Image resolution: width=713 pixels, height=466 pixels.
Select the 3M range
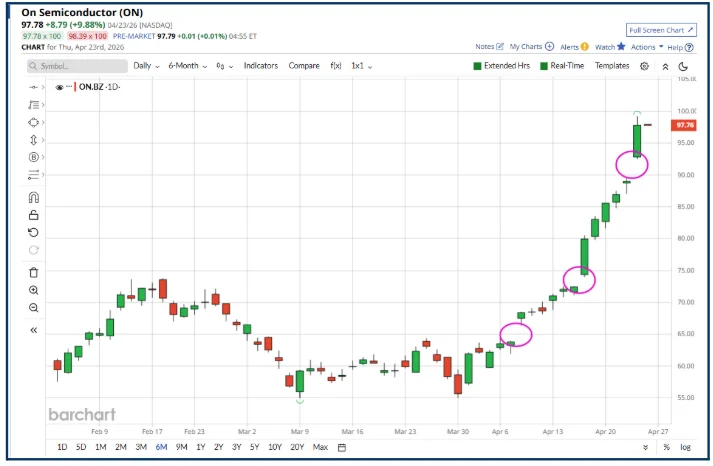click(x=141, y=447)
